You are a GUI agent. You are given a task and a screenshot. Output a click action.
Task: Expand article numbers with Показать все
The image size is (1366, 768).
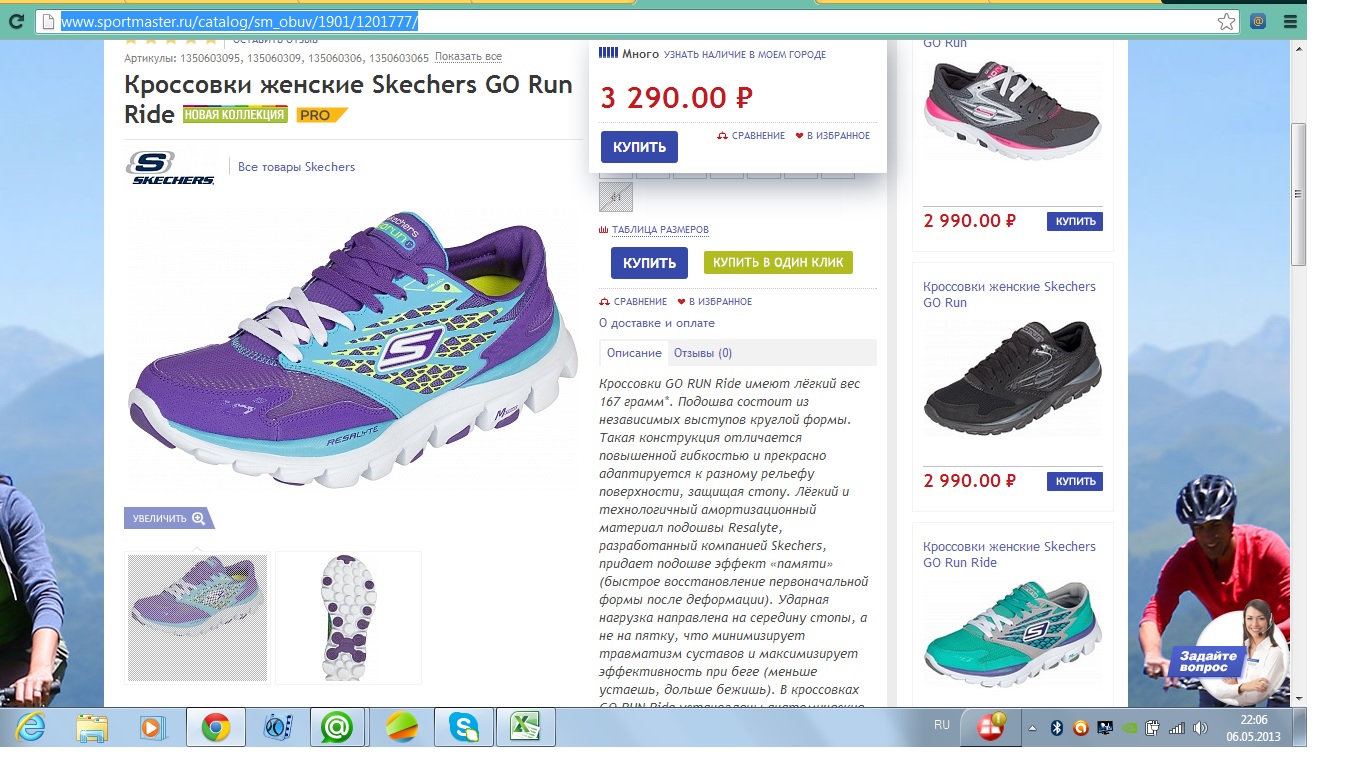pyautogui.click(x=468, y=57)
